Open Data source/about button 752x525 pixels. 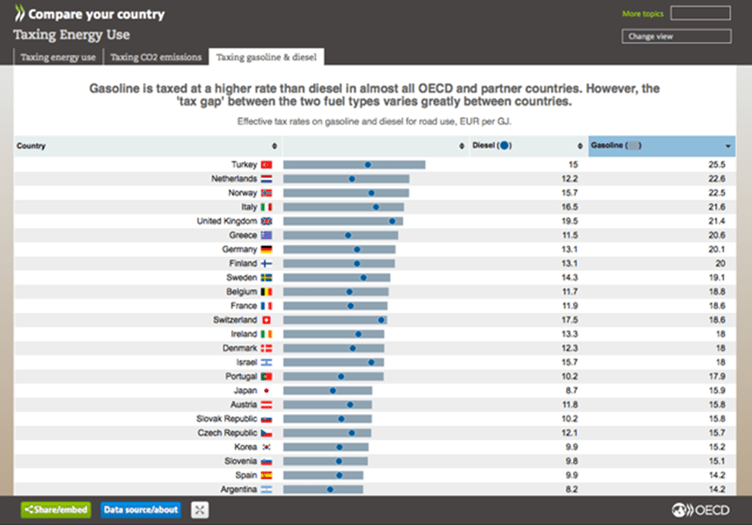click(141, 509)
